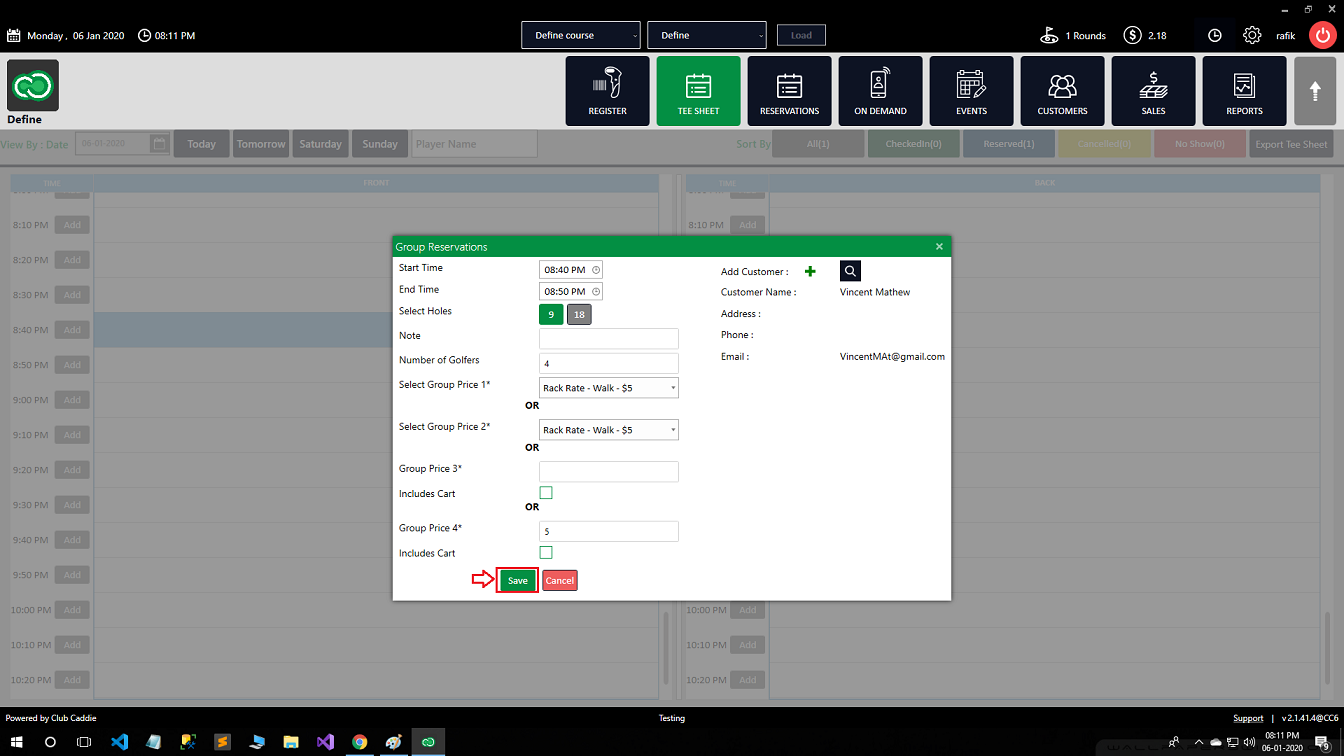
Task: Open the Reports tab
Action: coord(1244,91)
